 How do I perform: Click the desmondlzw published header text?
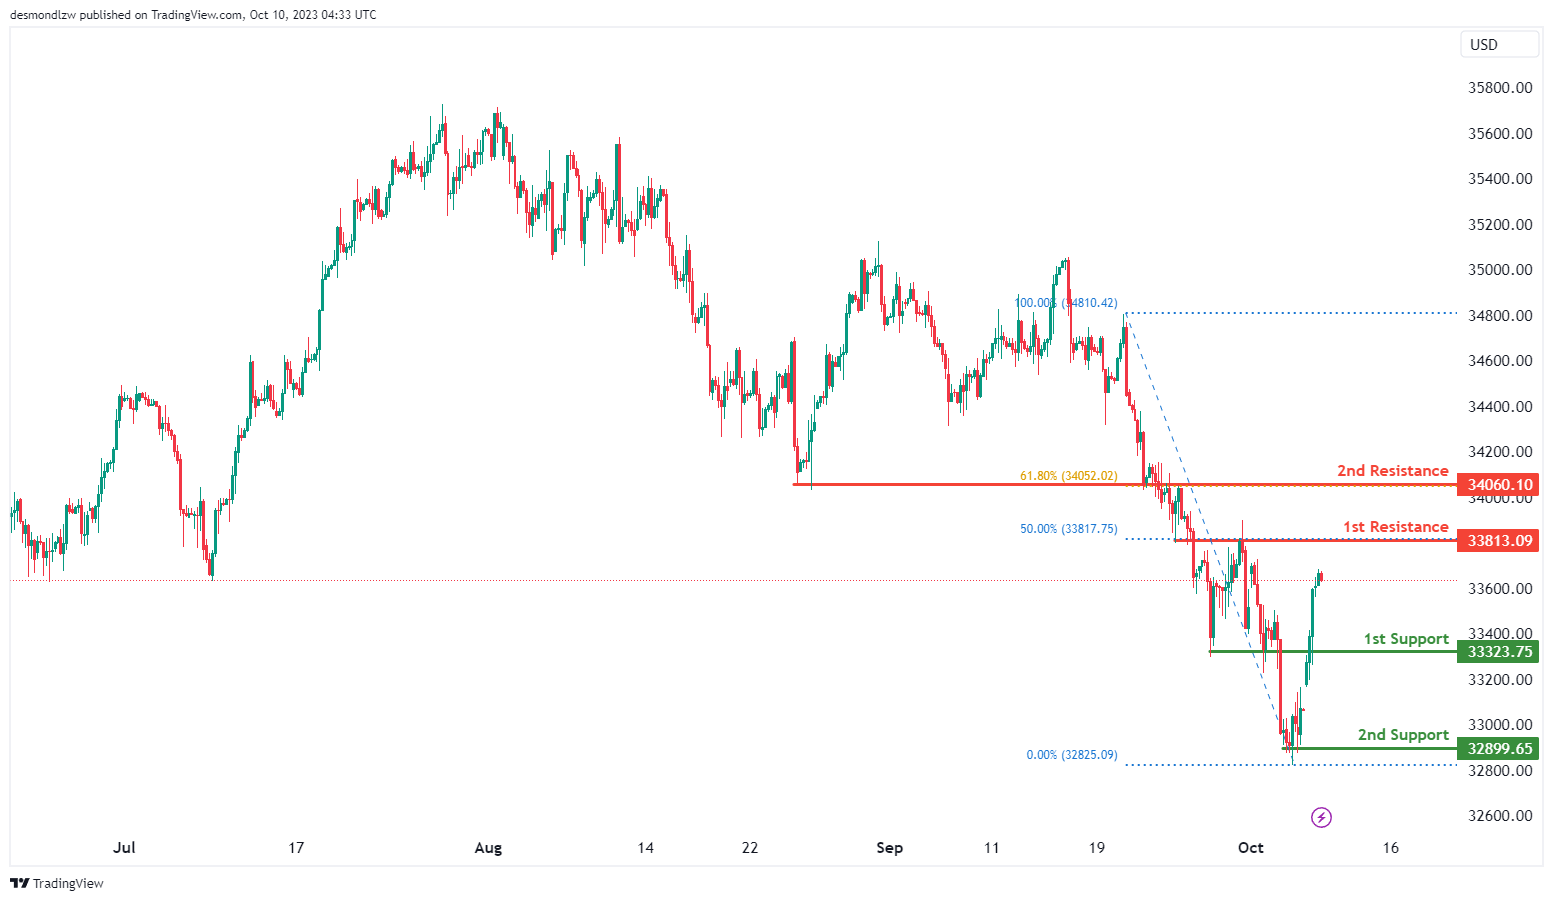[193, 15]
